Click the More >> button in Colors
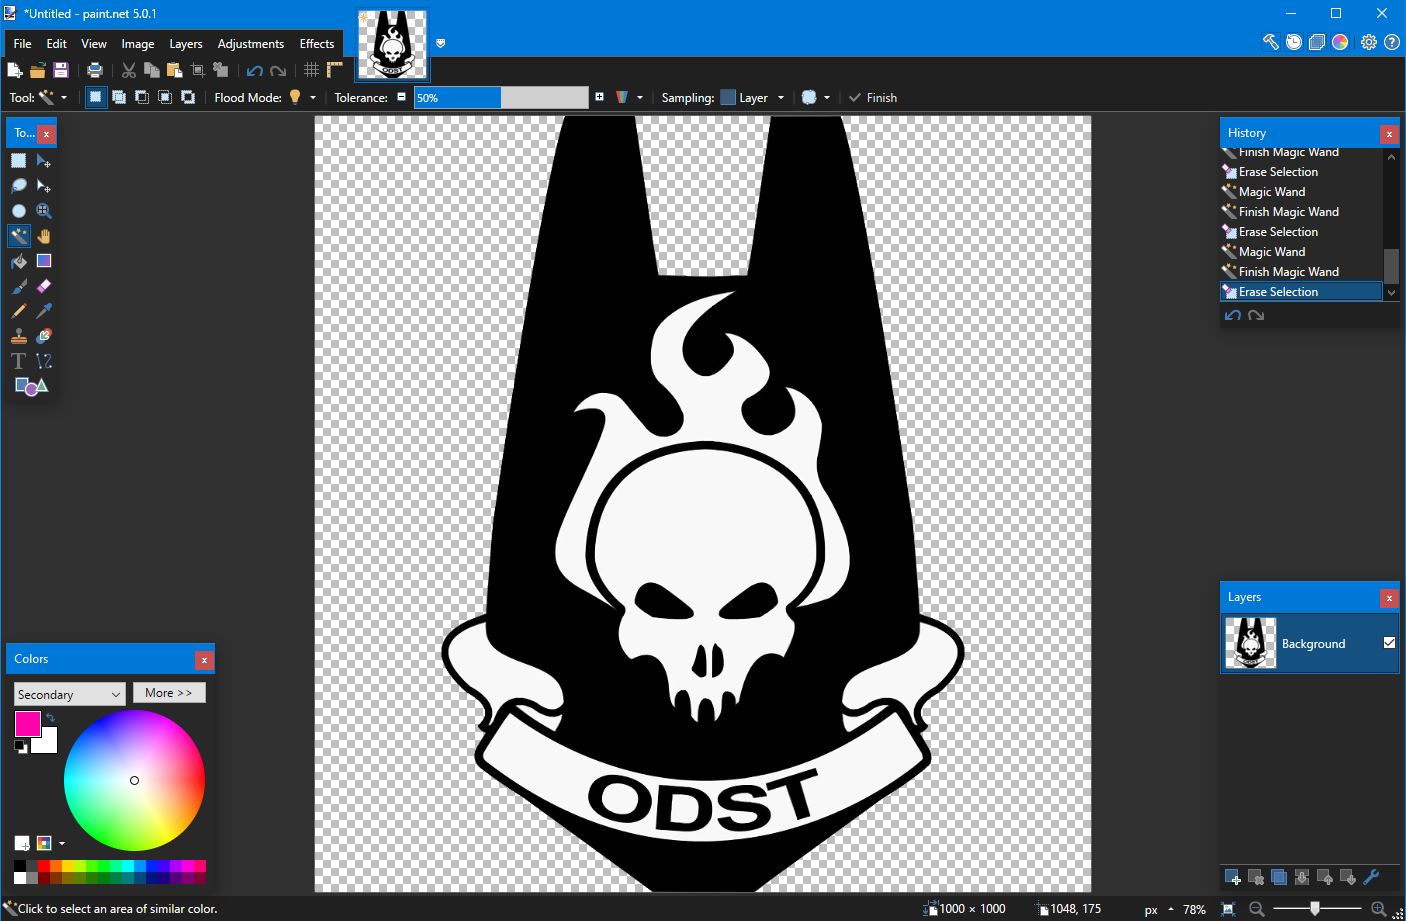This screenshot has width=1406, height=921. pyautogui.click(x=169, y=693)
